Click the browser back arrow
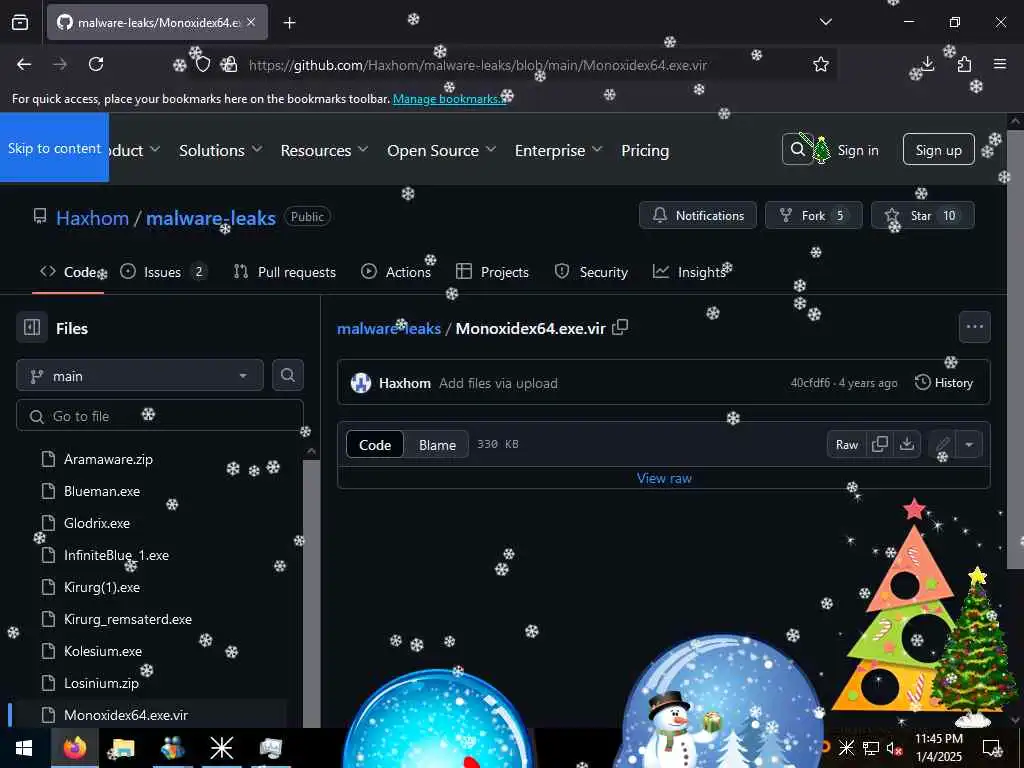The height and width of the screenshot is (768, 1024). tap(24, 64)
